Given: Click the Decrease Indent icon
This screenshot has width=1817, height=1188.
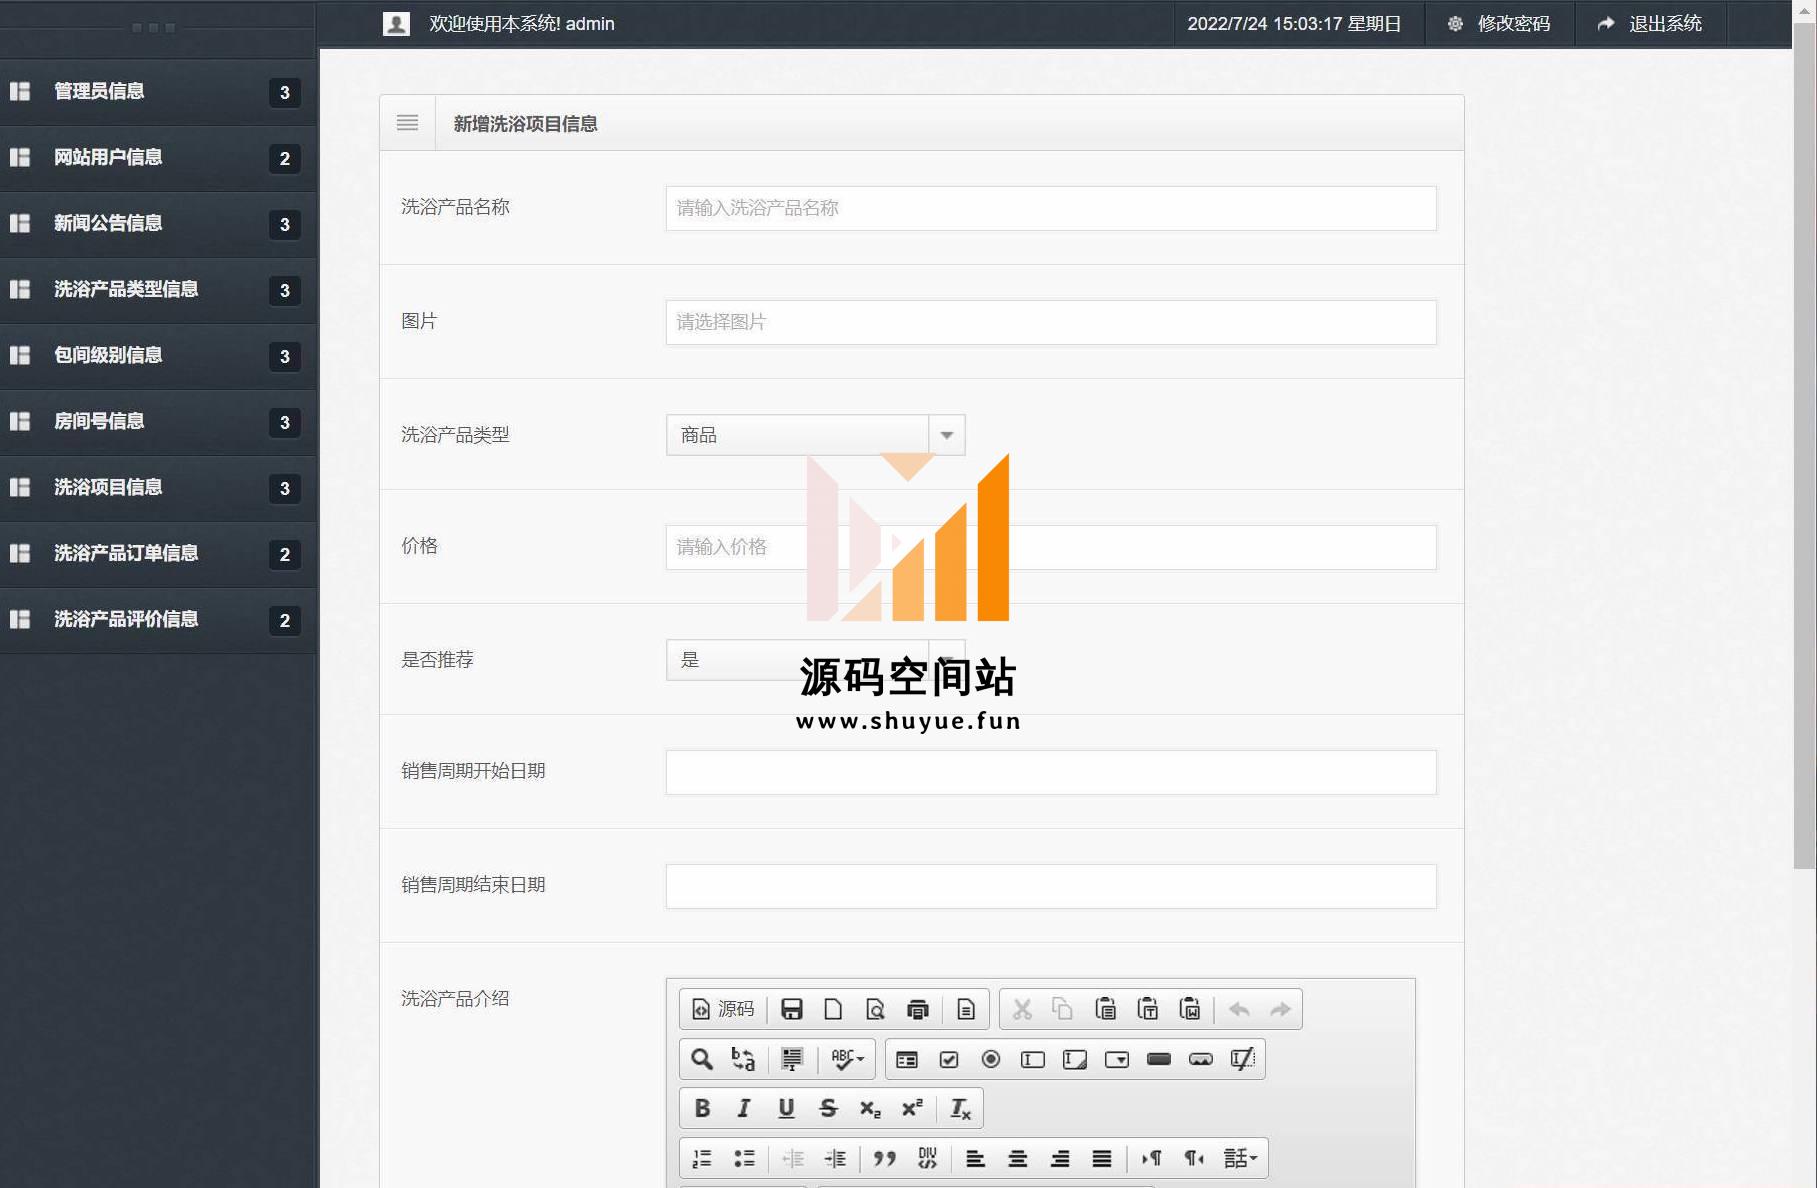Looking at the screenshot, I should [x=793, y=1158].
